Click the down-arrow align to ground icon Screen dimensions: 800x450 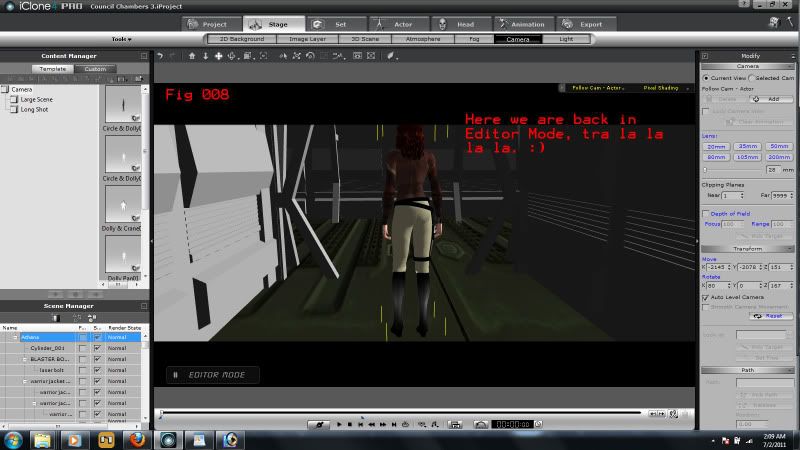[x=206, y=56]
